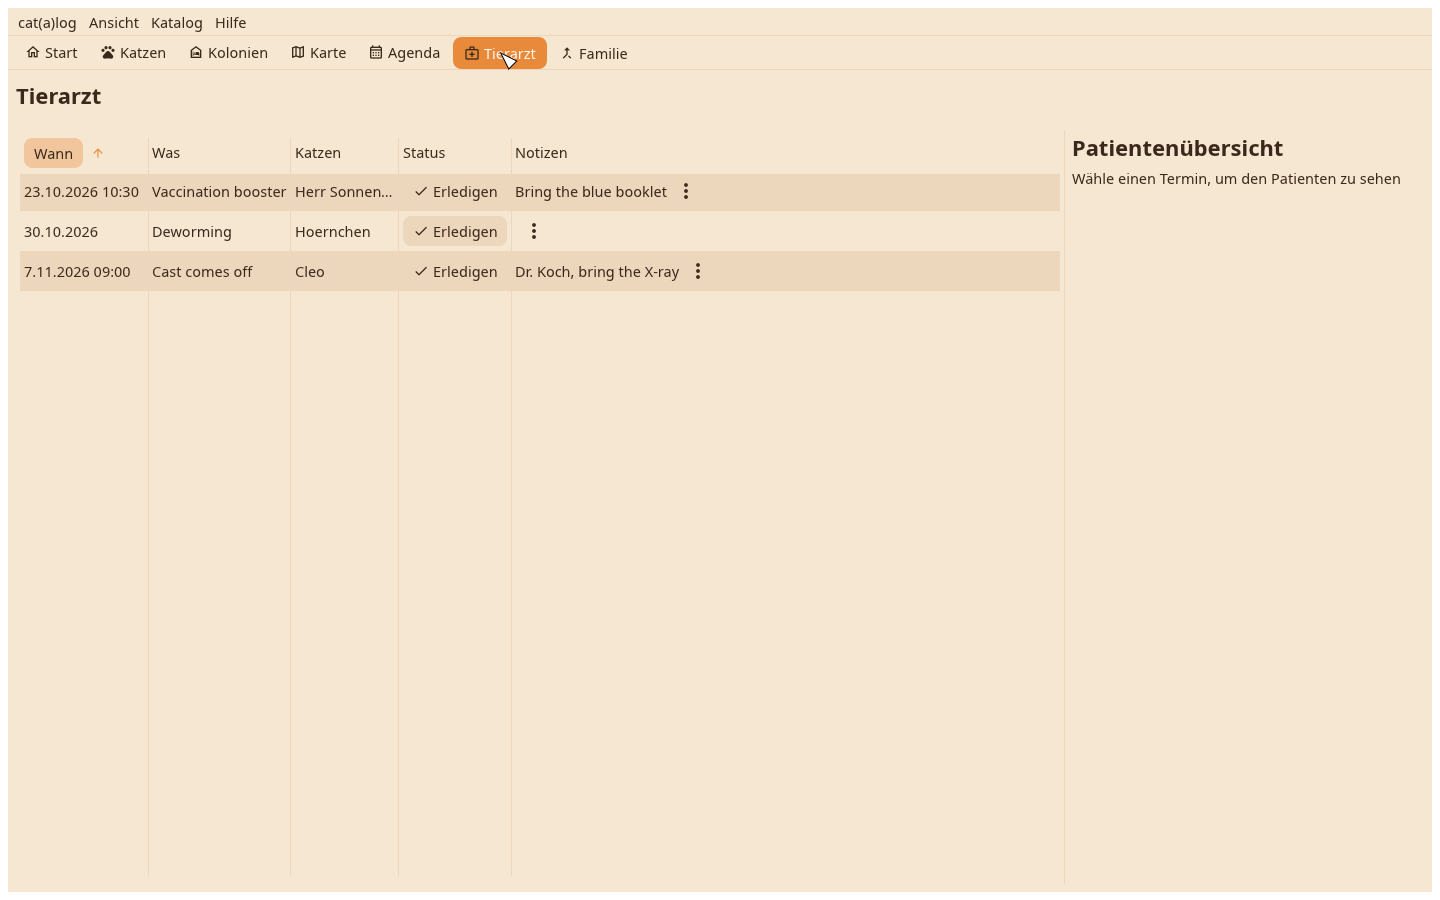
Task: Click the Cast comes off cell
Action: coord(202,271)
